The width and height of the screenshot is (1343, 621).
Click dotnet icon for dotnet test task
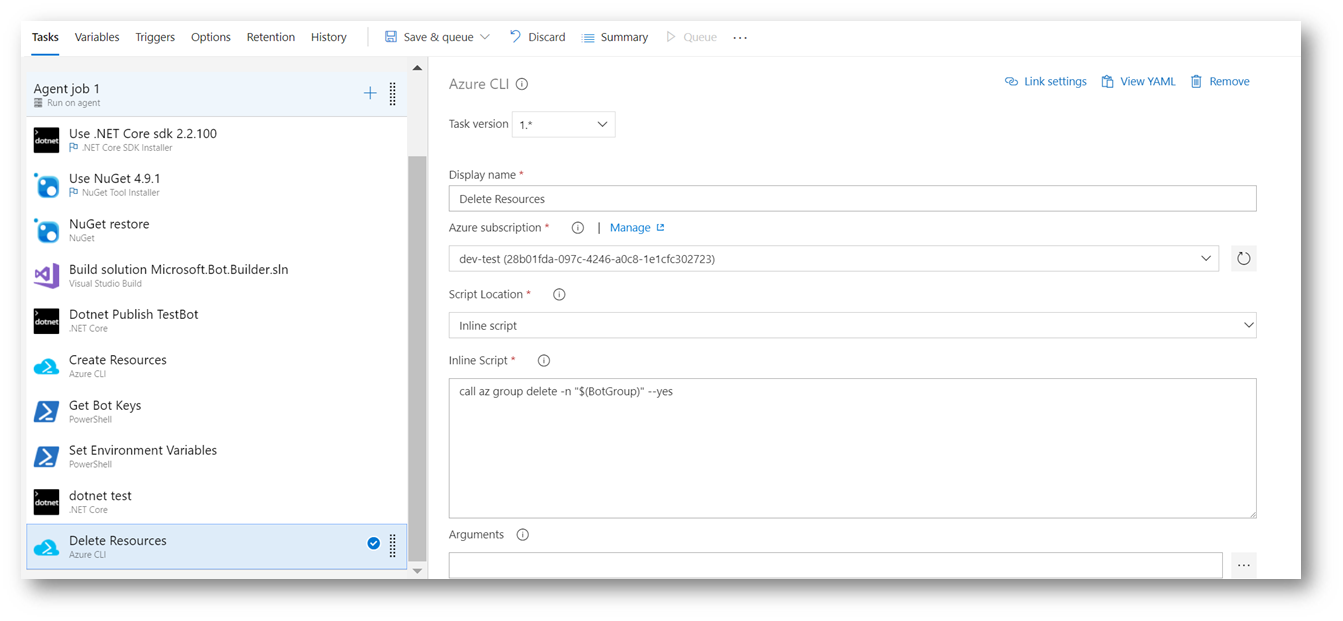click(x=46, y=502)
